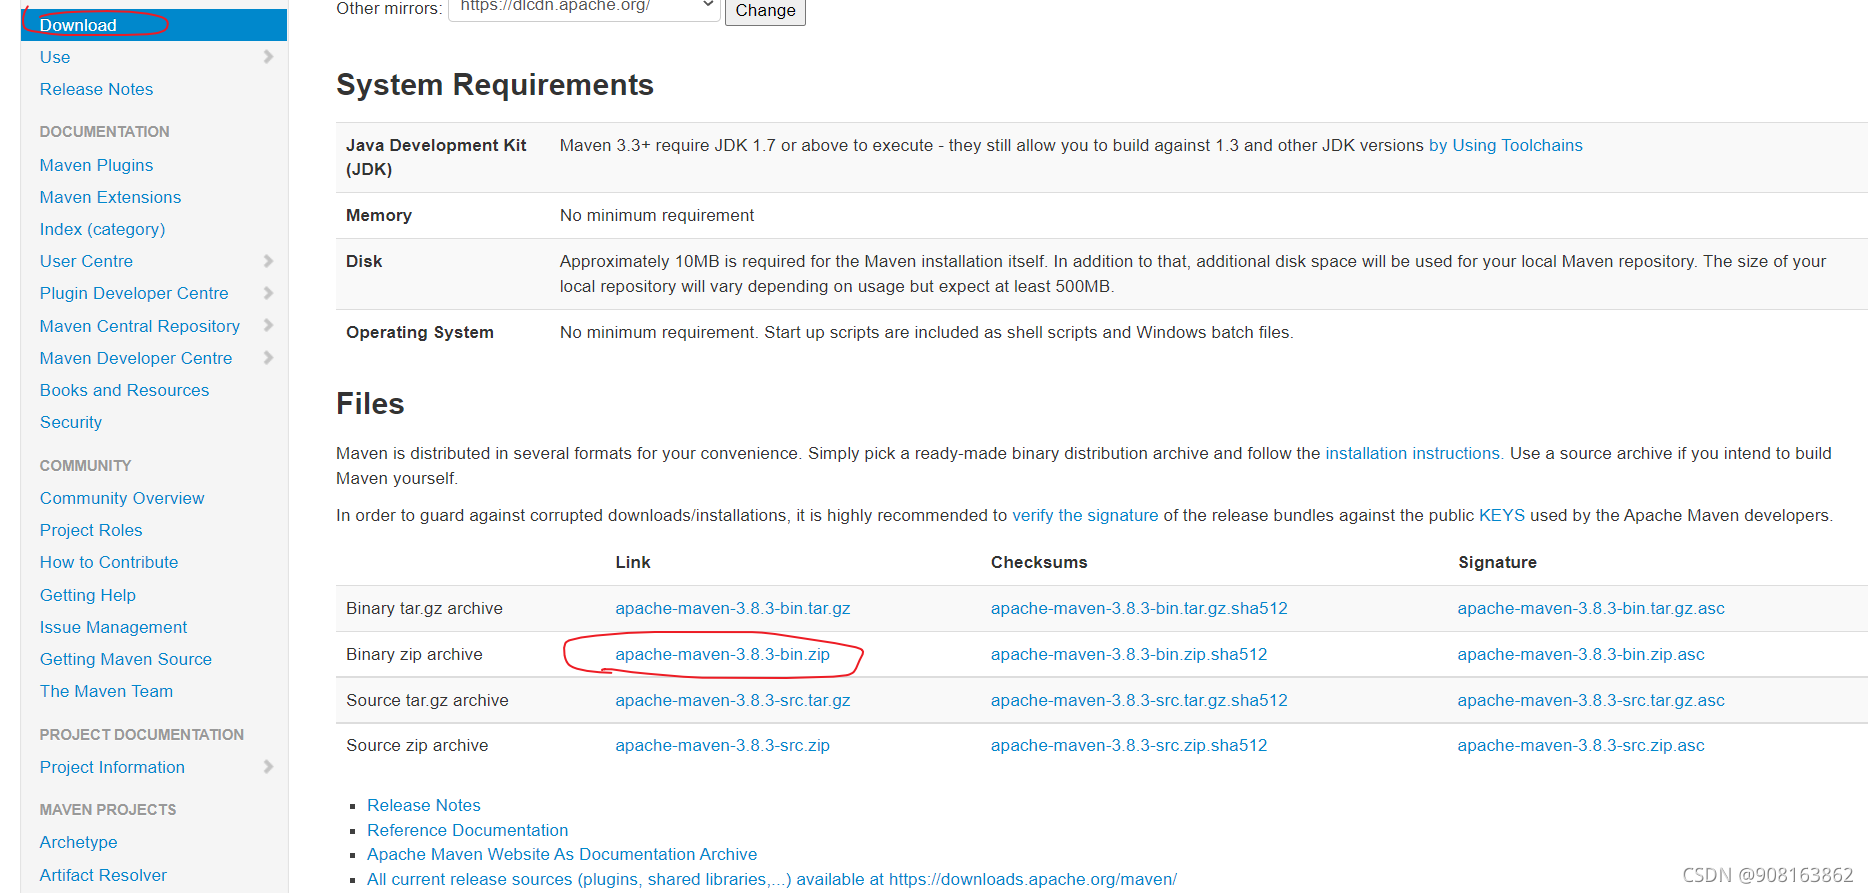Open the verify the signature link
Screen dimensions: 1868x893
tap(1085, 515)
